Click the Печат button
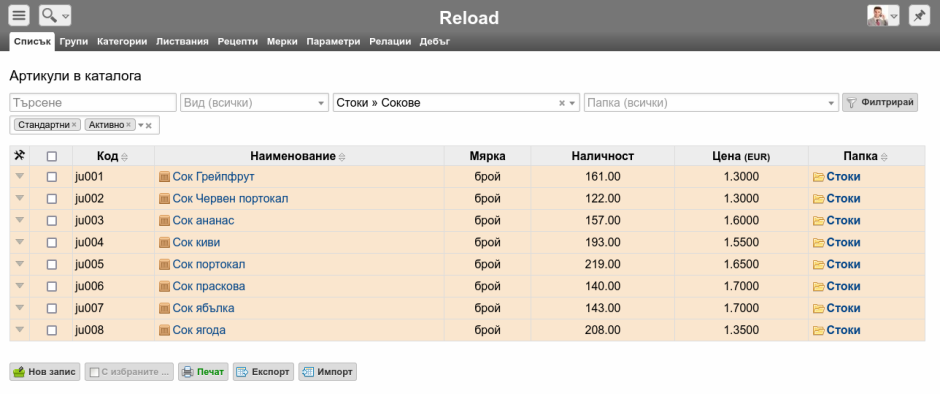 tap(203, 372)
